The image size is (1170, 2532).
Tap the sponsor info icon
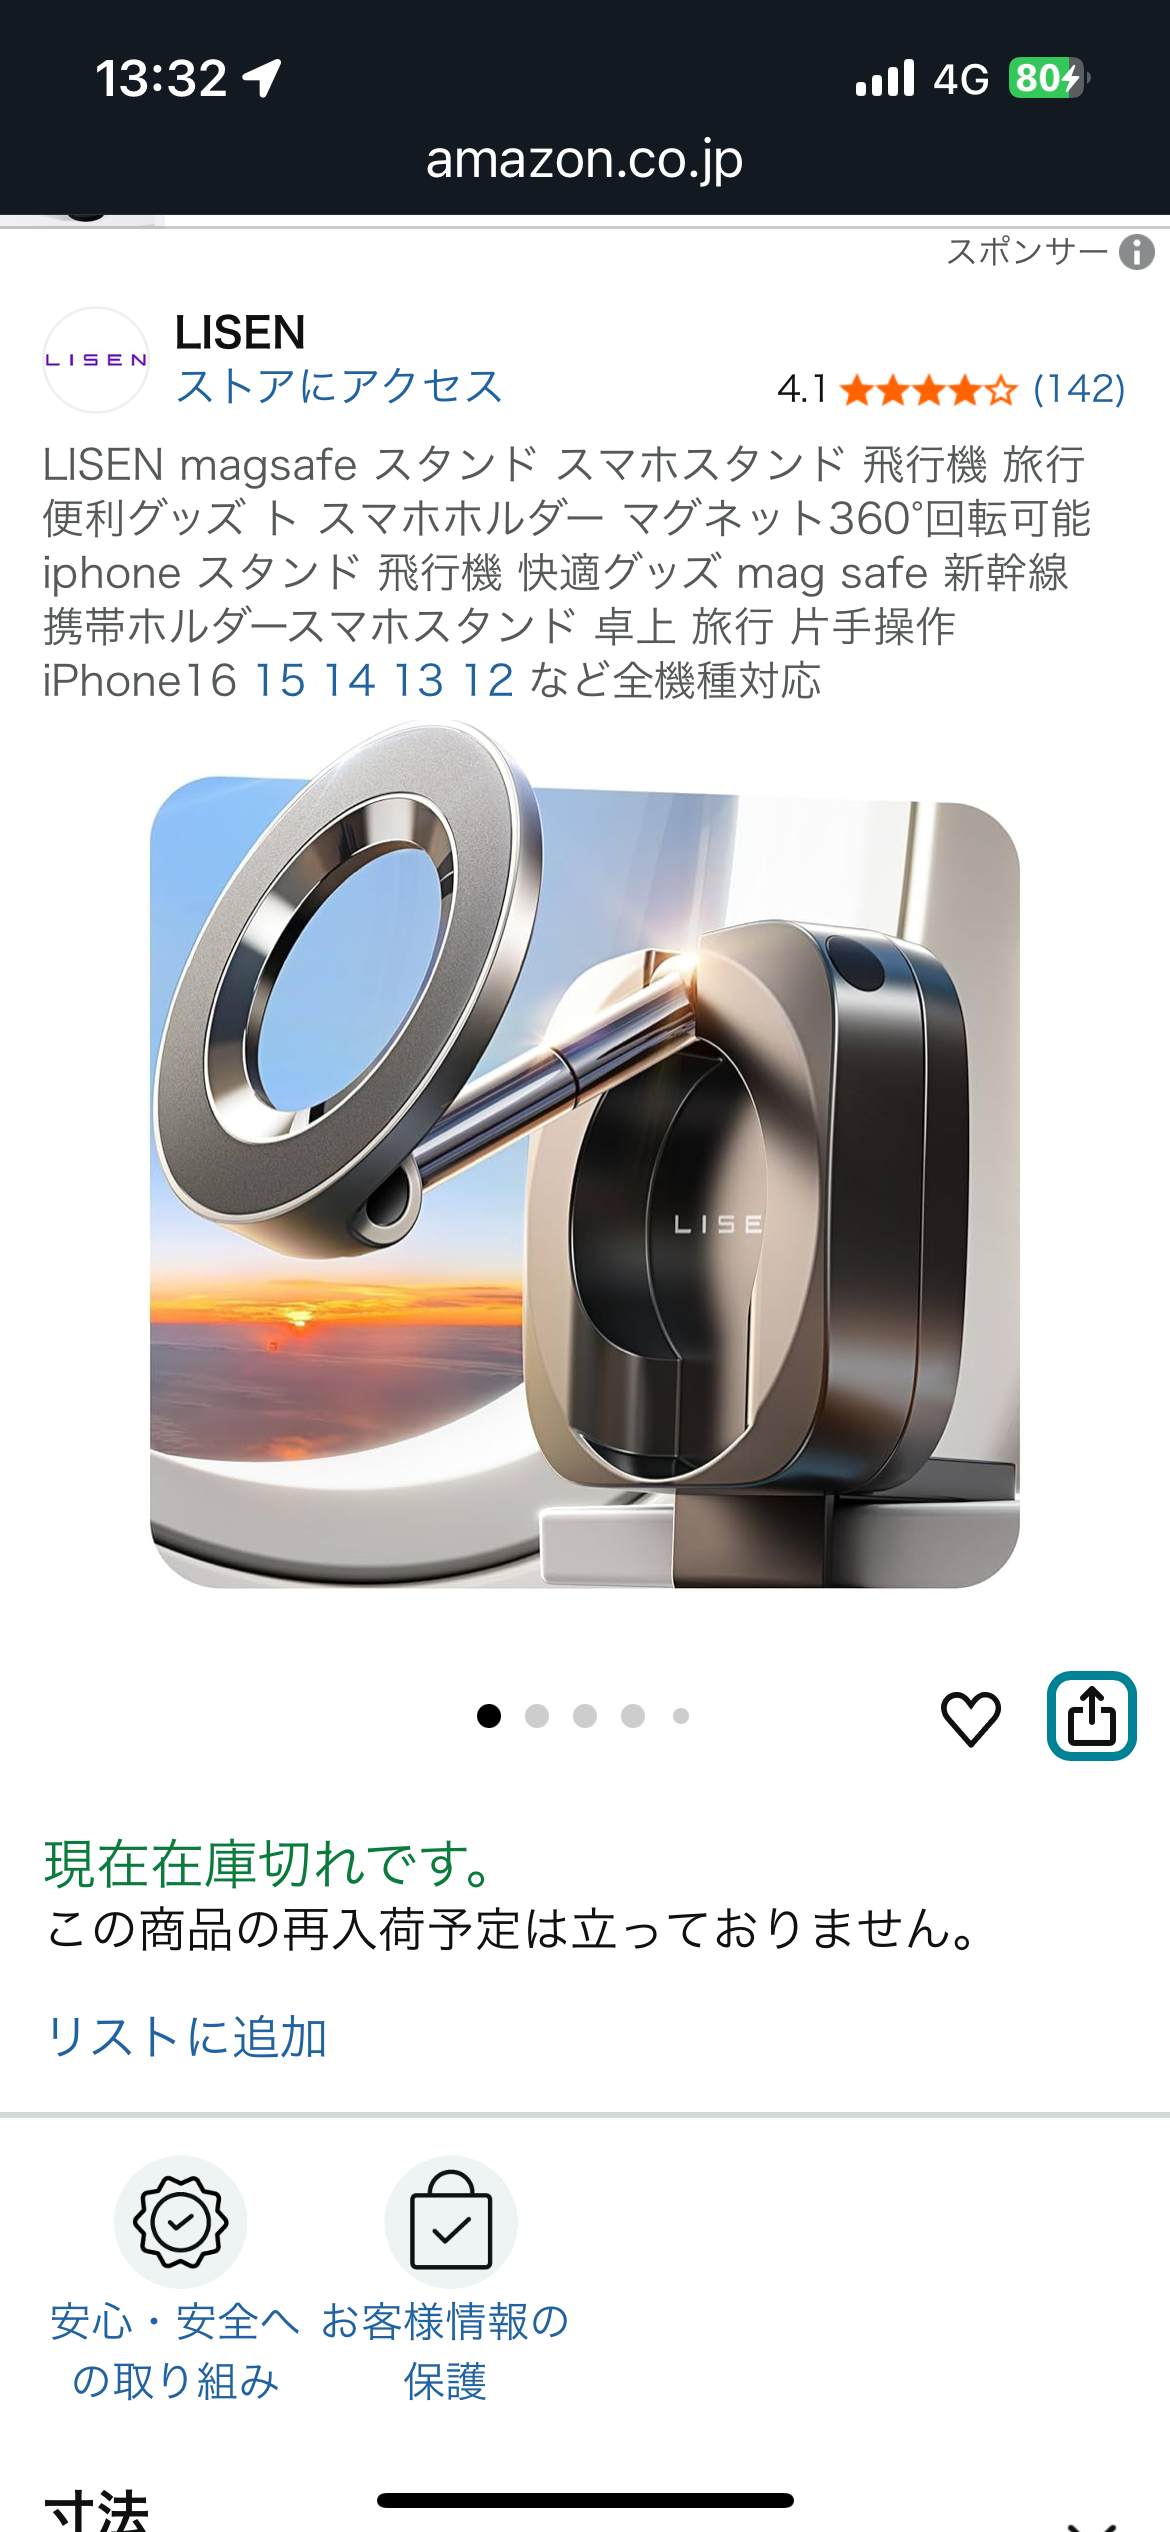1136,252
